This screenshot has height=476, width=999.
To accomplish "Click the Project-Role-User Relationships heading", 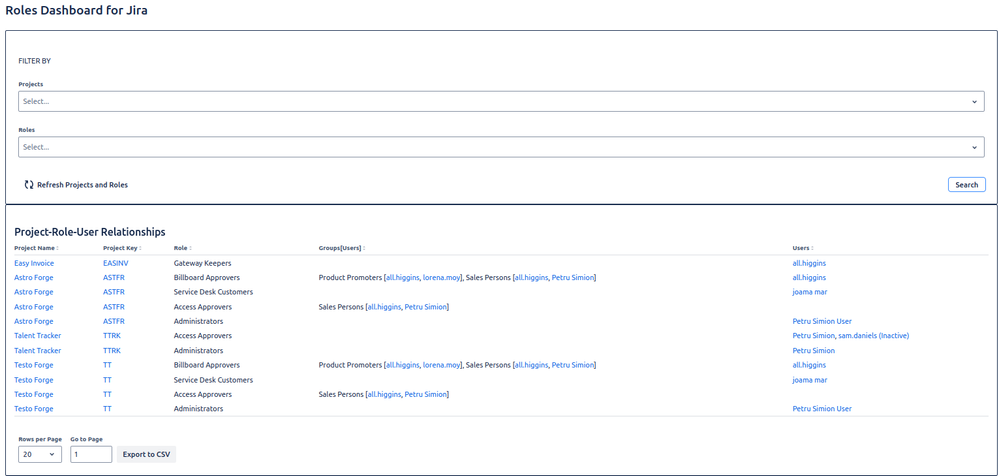I will click(x=90, y=232).
